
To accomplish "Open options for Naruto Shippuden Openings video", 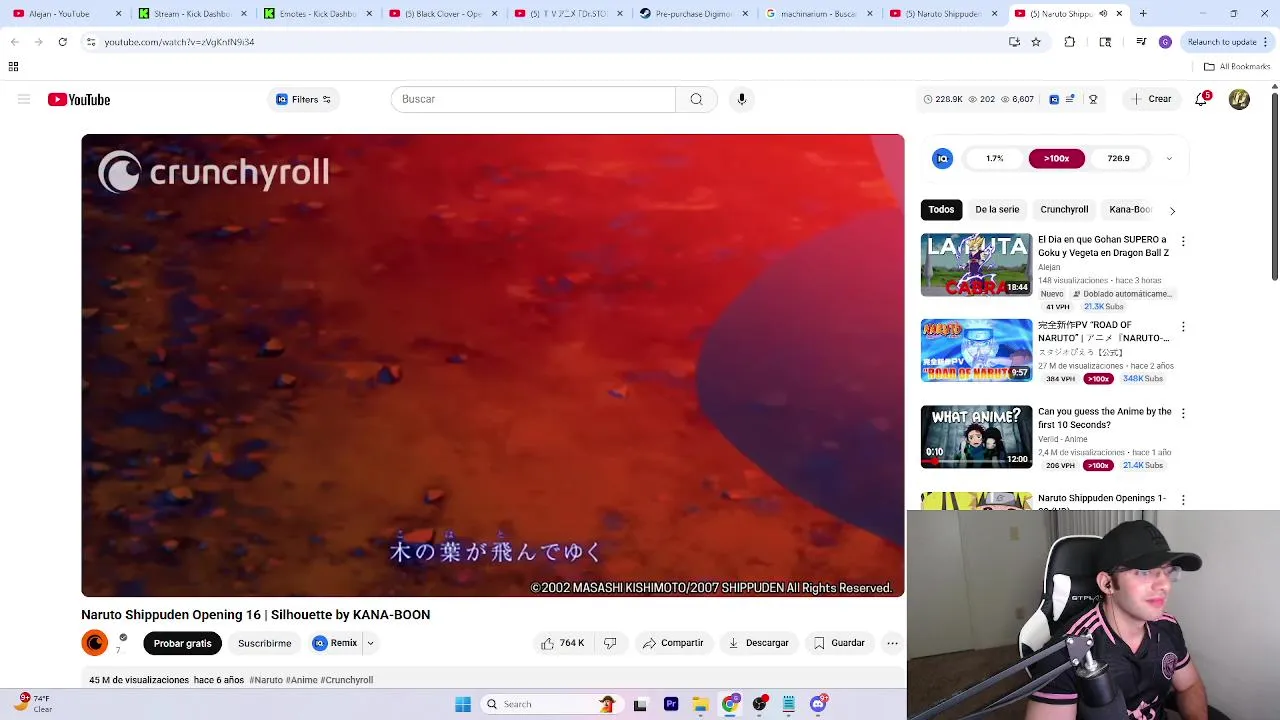I will [x=1183, y=499].
